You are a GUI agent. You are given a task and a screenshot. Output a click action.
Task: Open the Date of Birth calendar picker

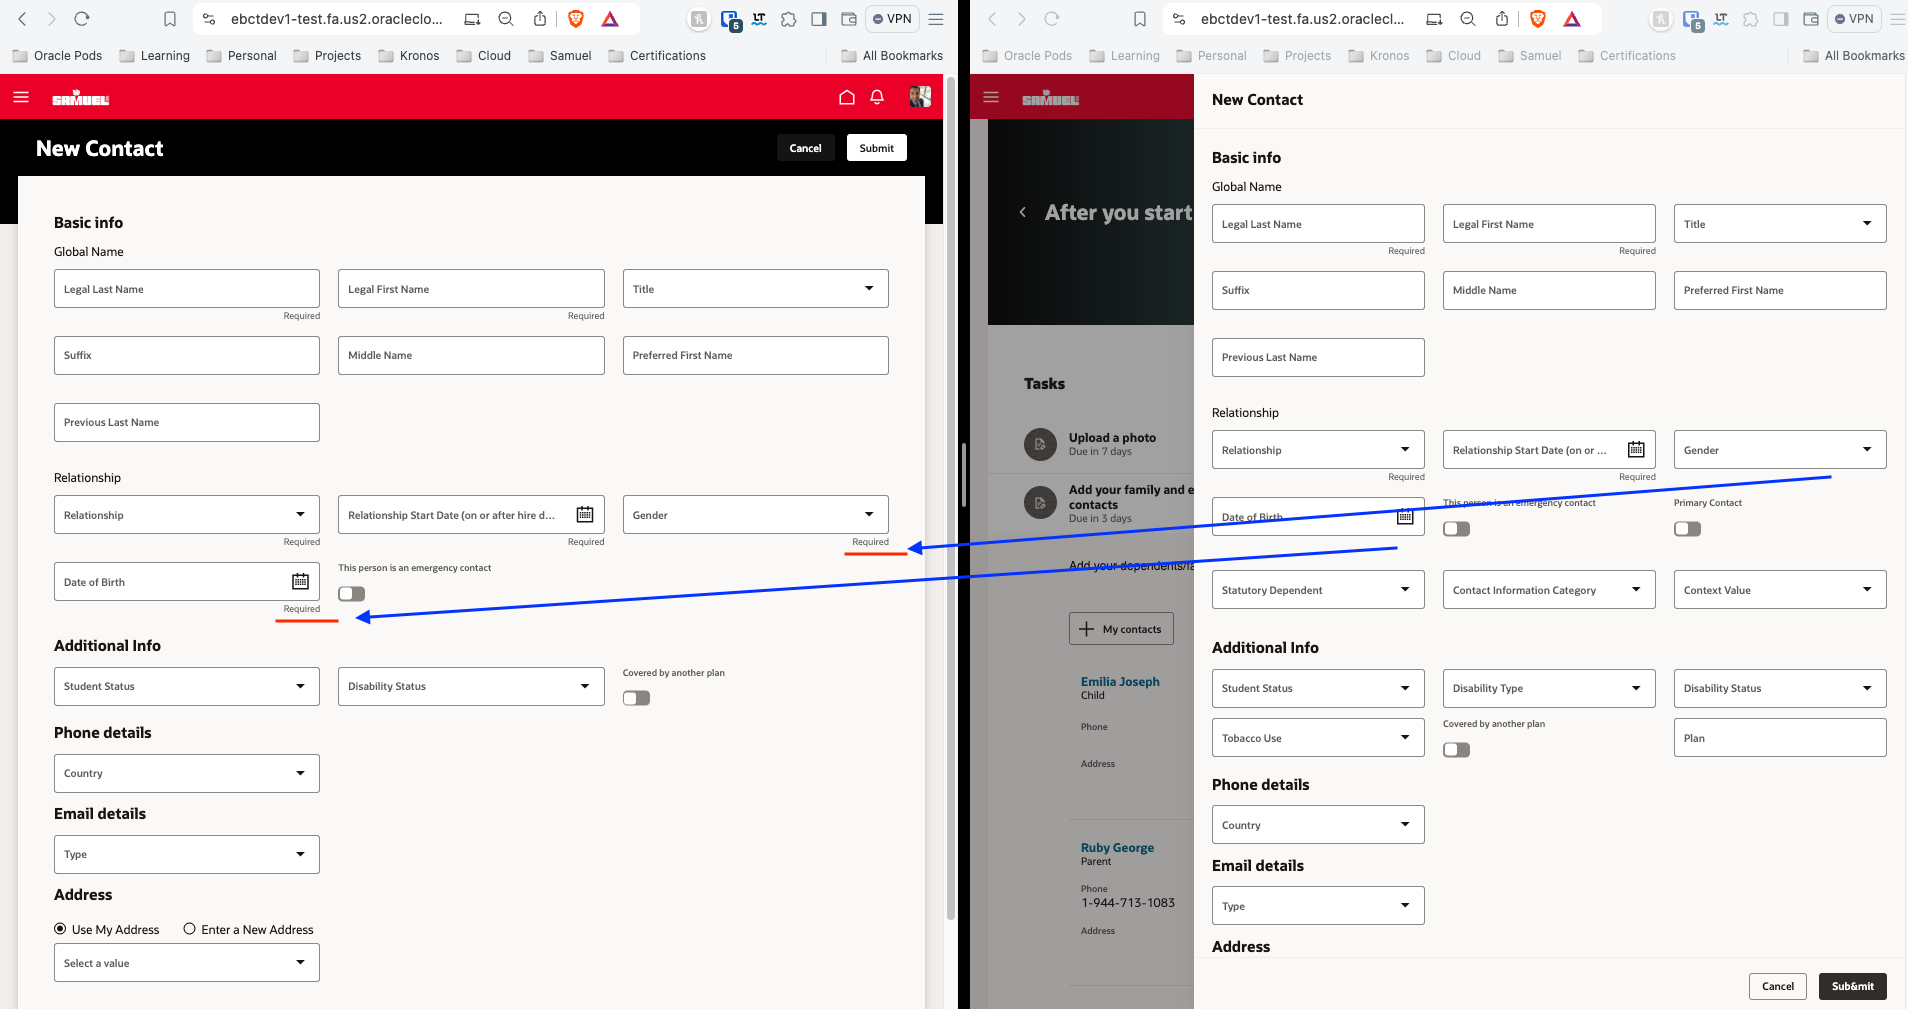tap(299, 581)
